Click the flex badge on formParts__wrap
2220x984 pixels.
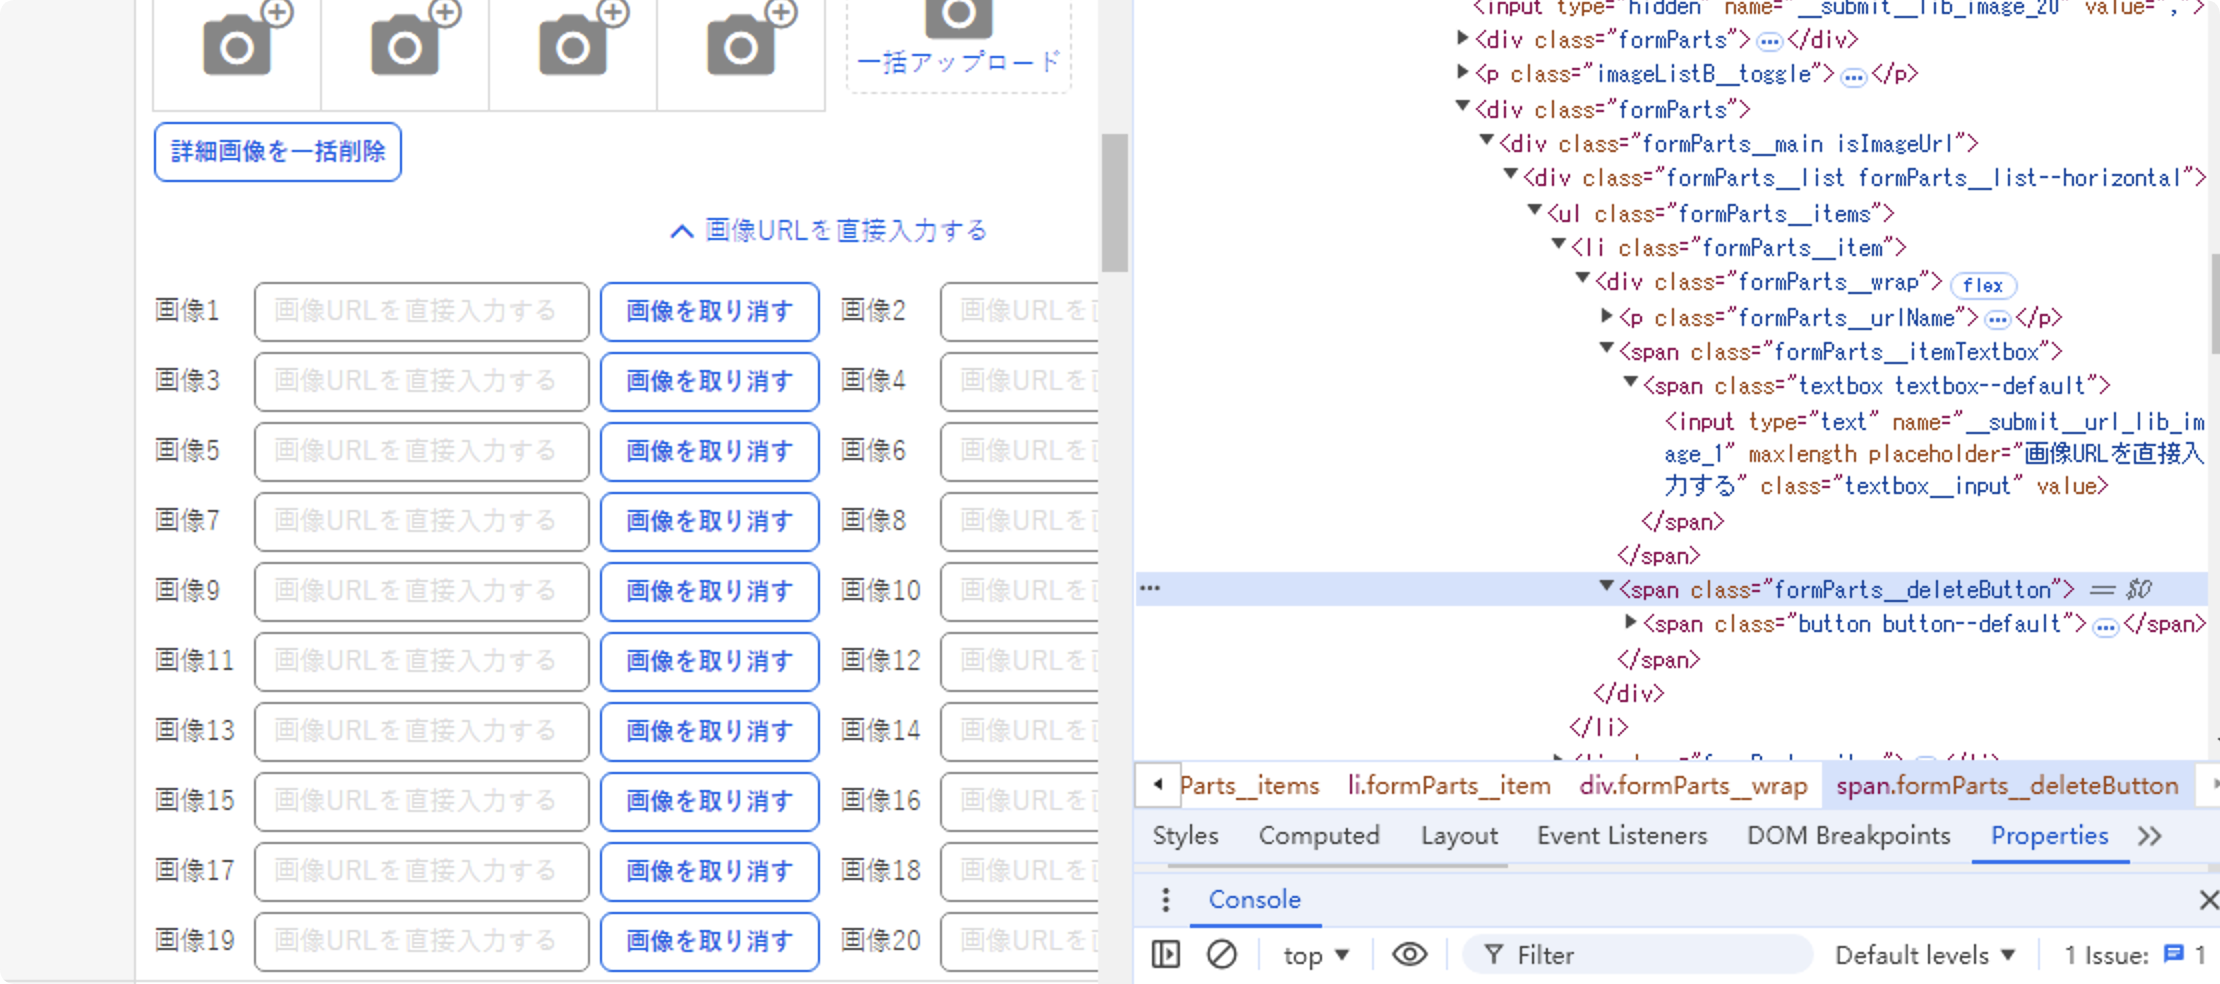[1983, 285]
